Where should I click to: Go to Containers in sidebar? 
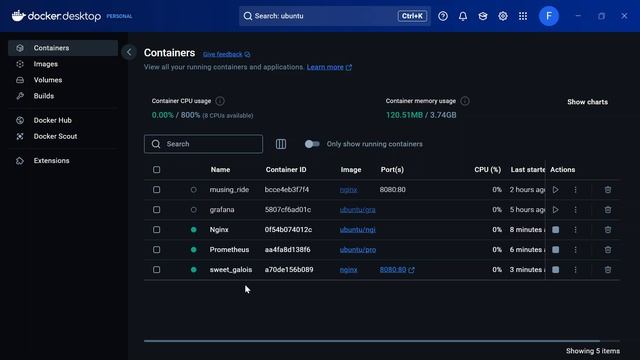tap(63, 48)
